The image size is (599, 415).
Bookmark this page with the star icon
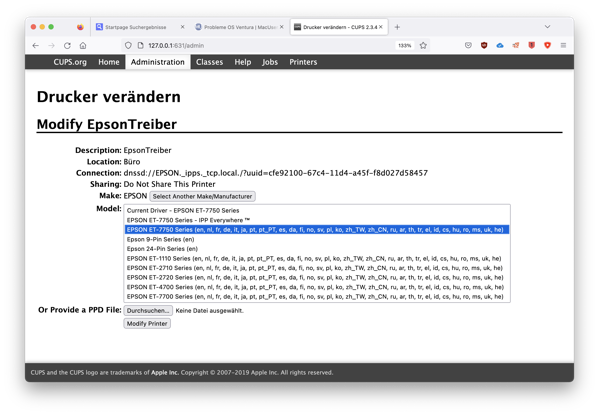(423, 45)
